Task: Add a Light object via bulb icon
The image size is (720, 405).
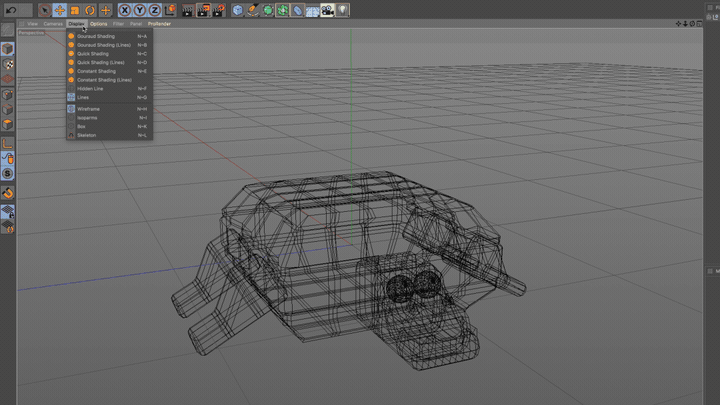Action: coord(343,10)
